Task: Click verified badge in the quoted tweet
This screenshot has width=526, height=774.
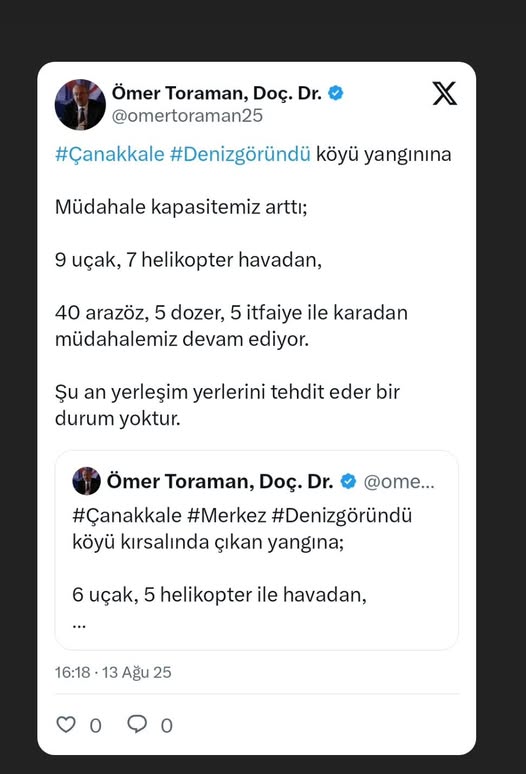Action: tap(348, 481)
